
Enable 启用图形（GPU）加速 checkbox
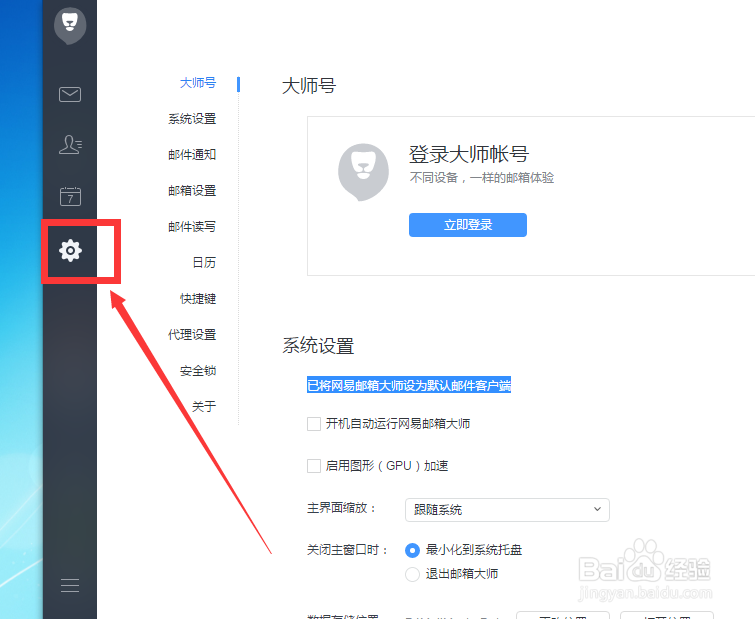[314, 466]
